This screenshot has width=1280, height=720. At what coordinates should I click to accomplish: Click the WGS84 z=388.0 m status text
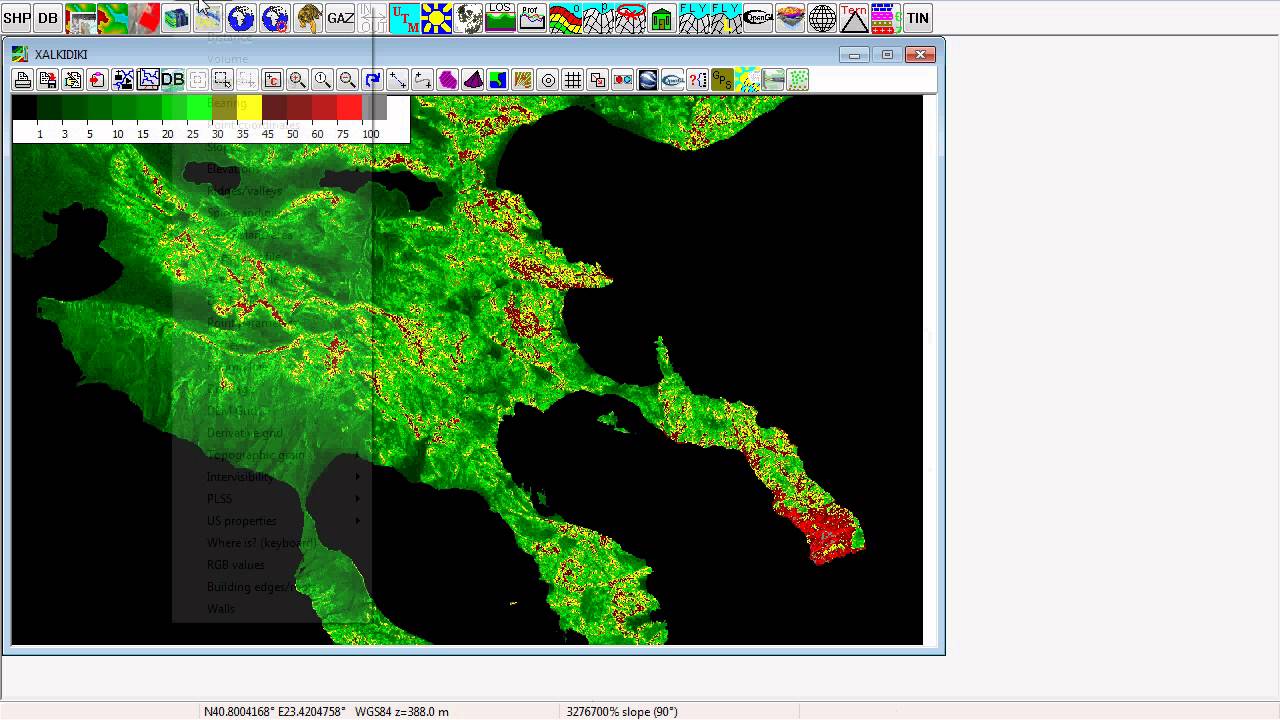[402, 712]
